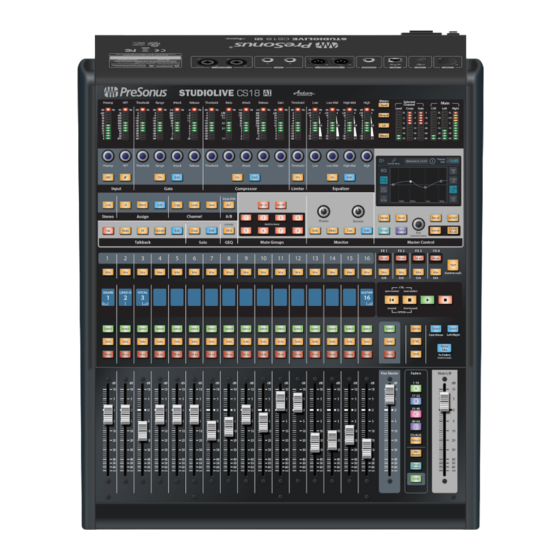Click the return-to-start transport button
This screenshot has width=560, height=560.
(391, 300)
